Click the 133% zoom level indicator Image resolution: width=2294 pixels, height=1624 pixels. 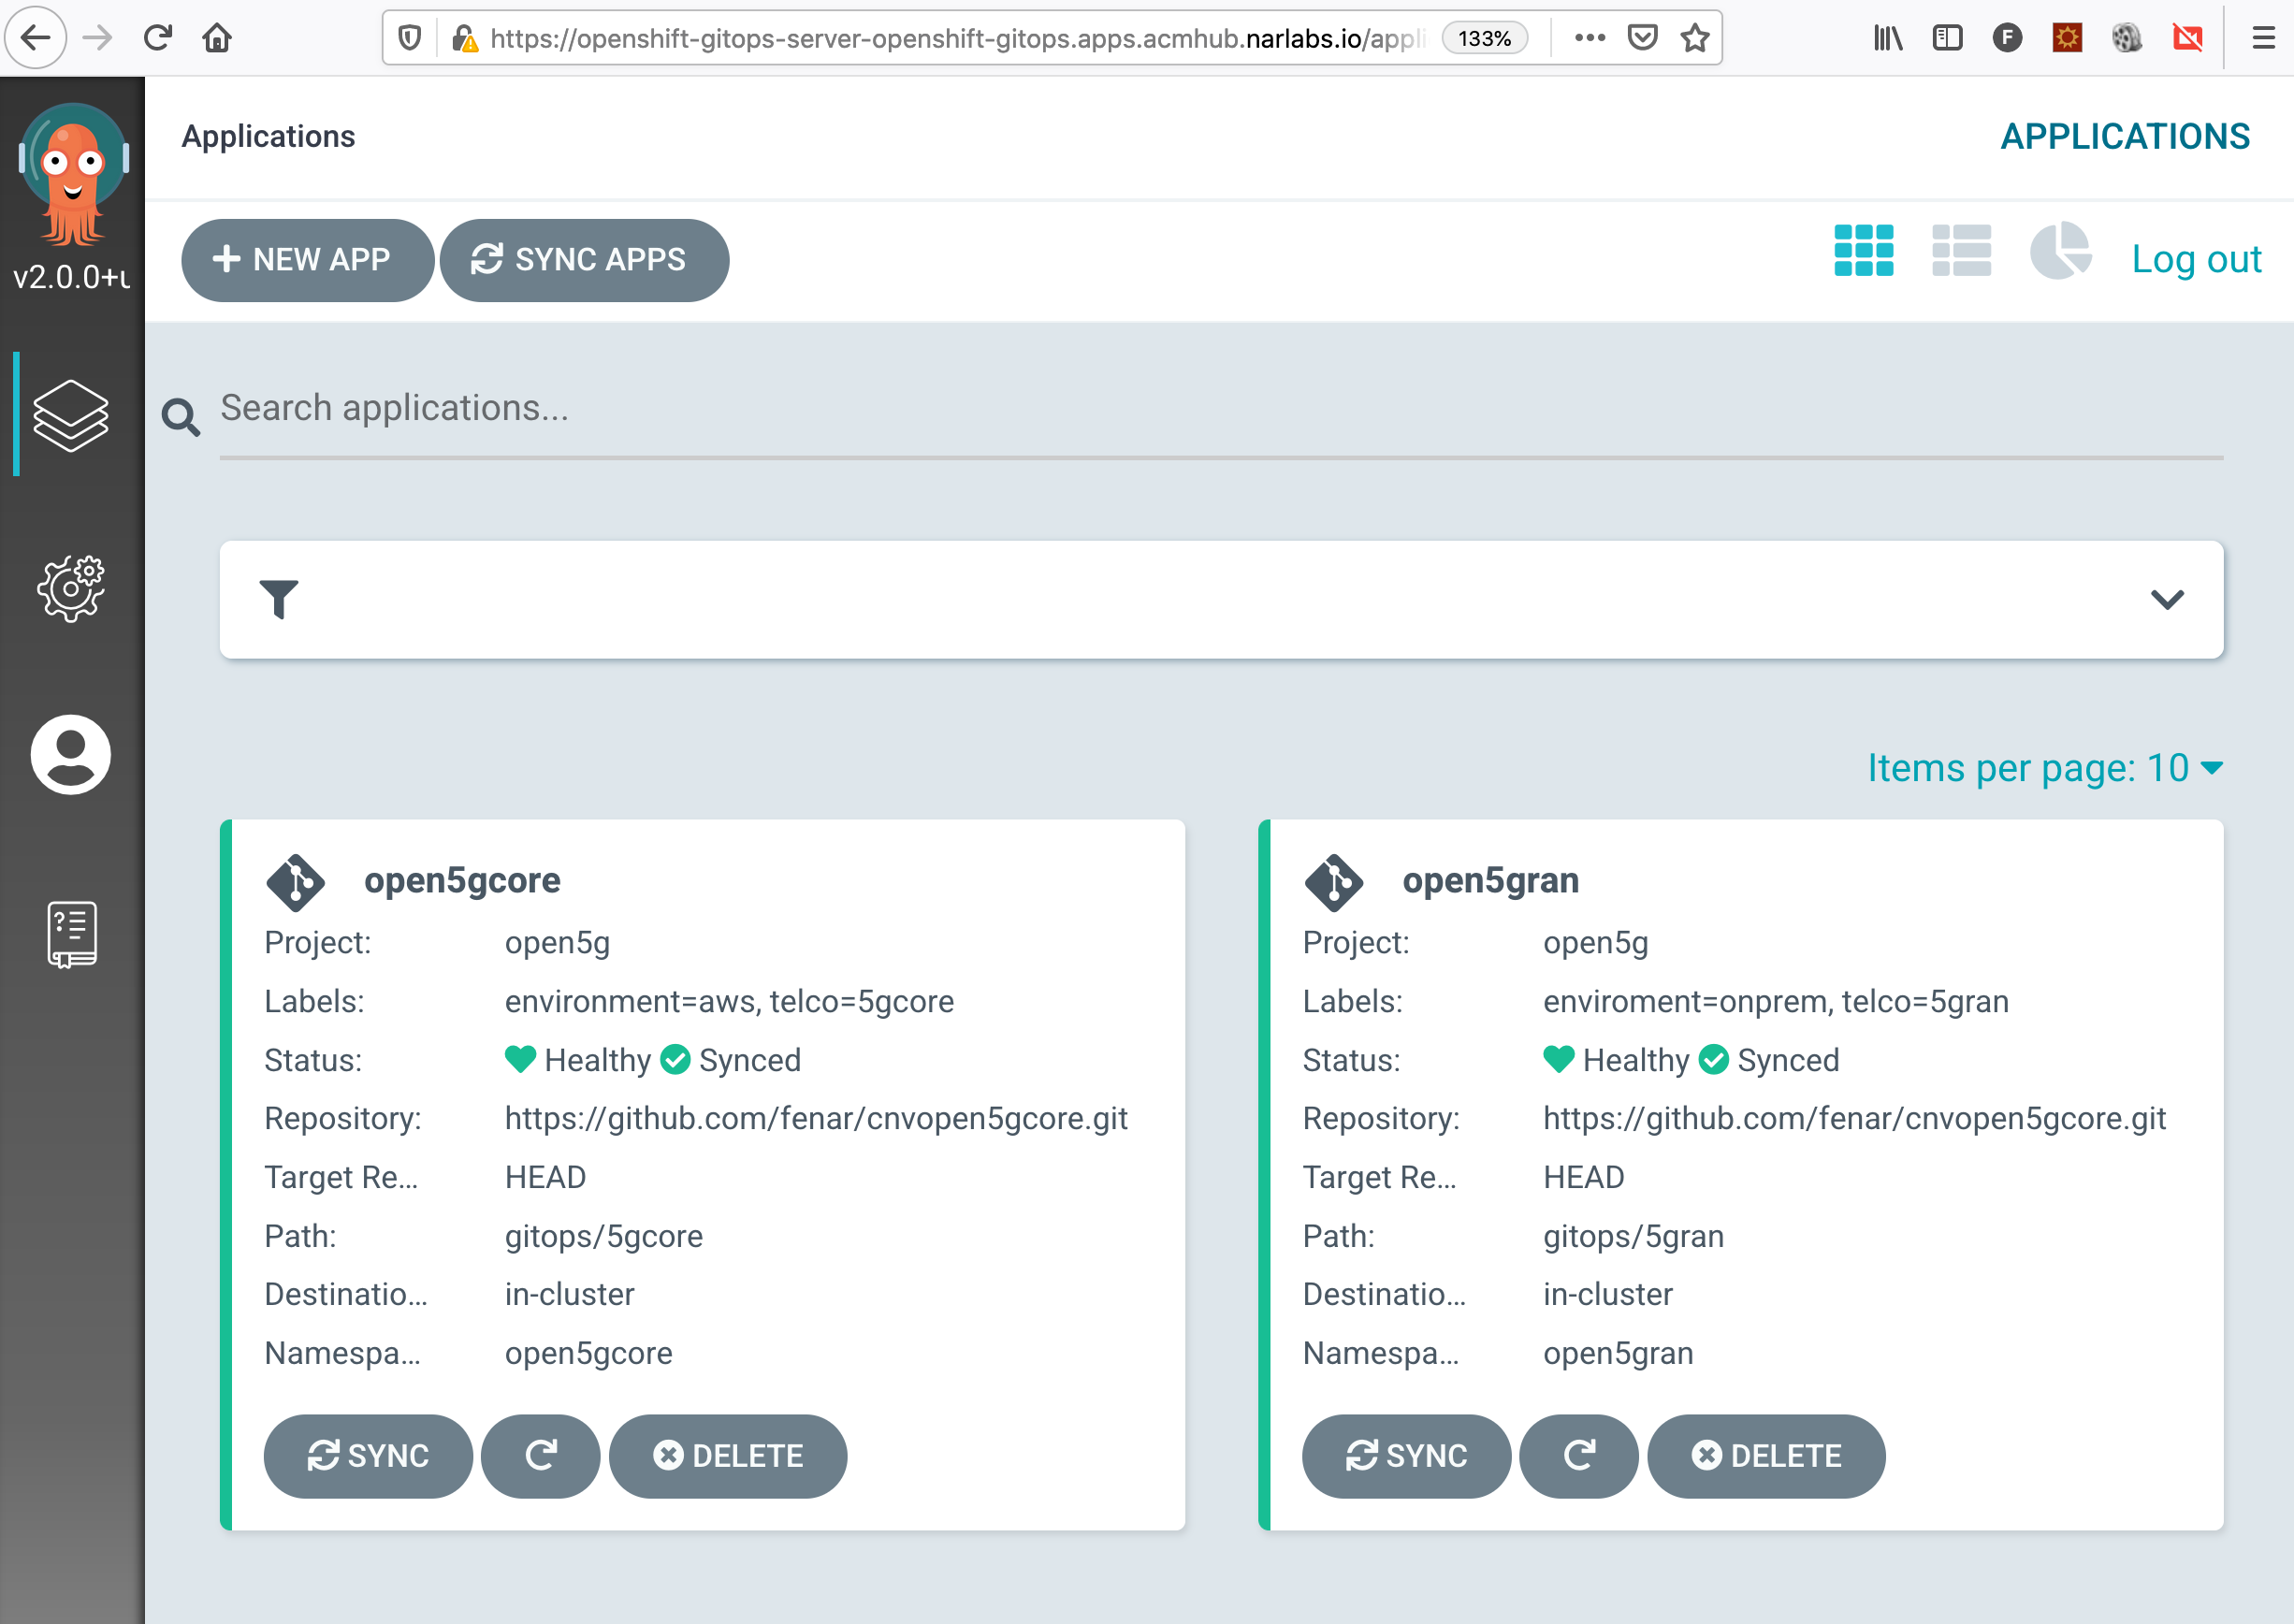[1484, 38]
